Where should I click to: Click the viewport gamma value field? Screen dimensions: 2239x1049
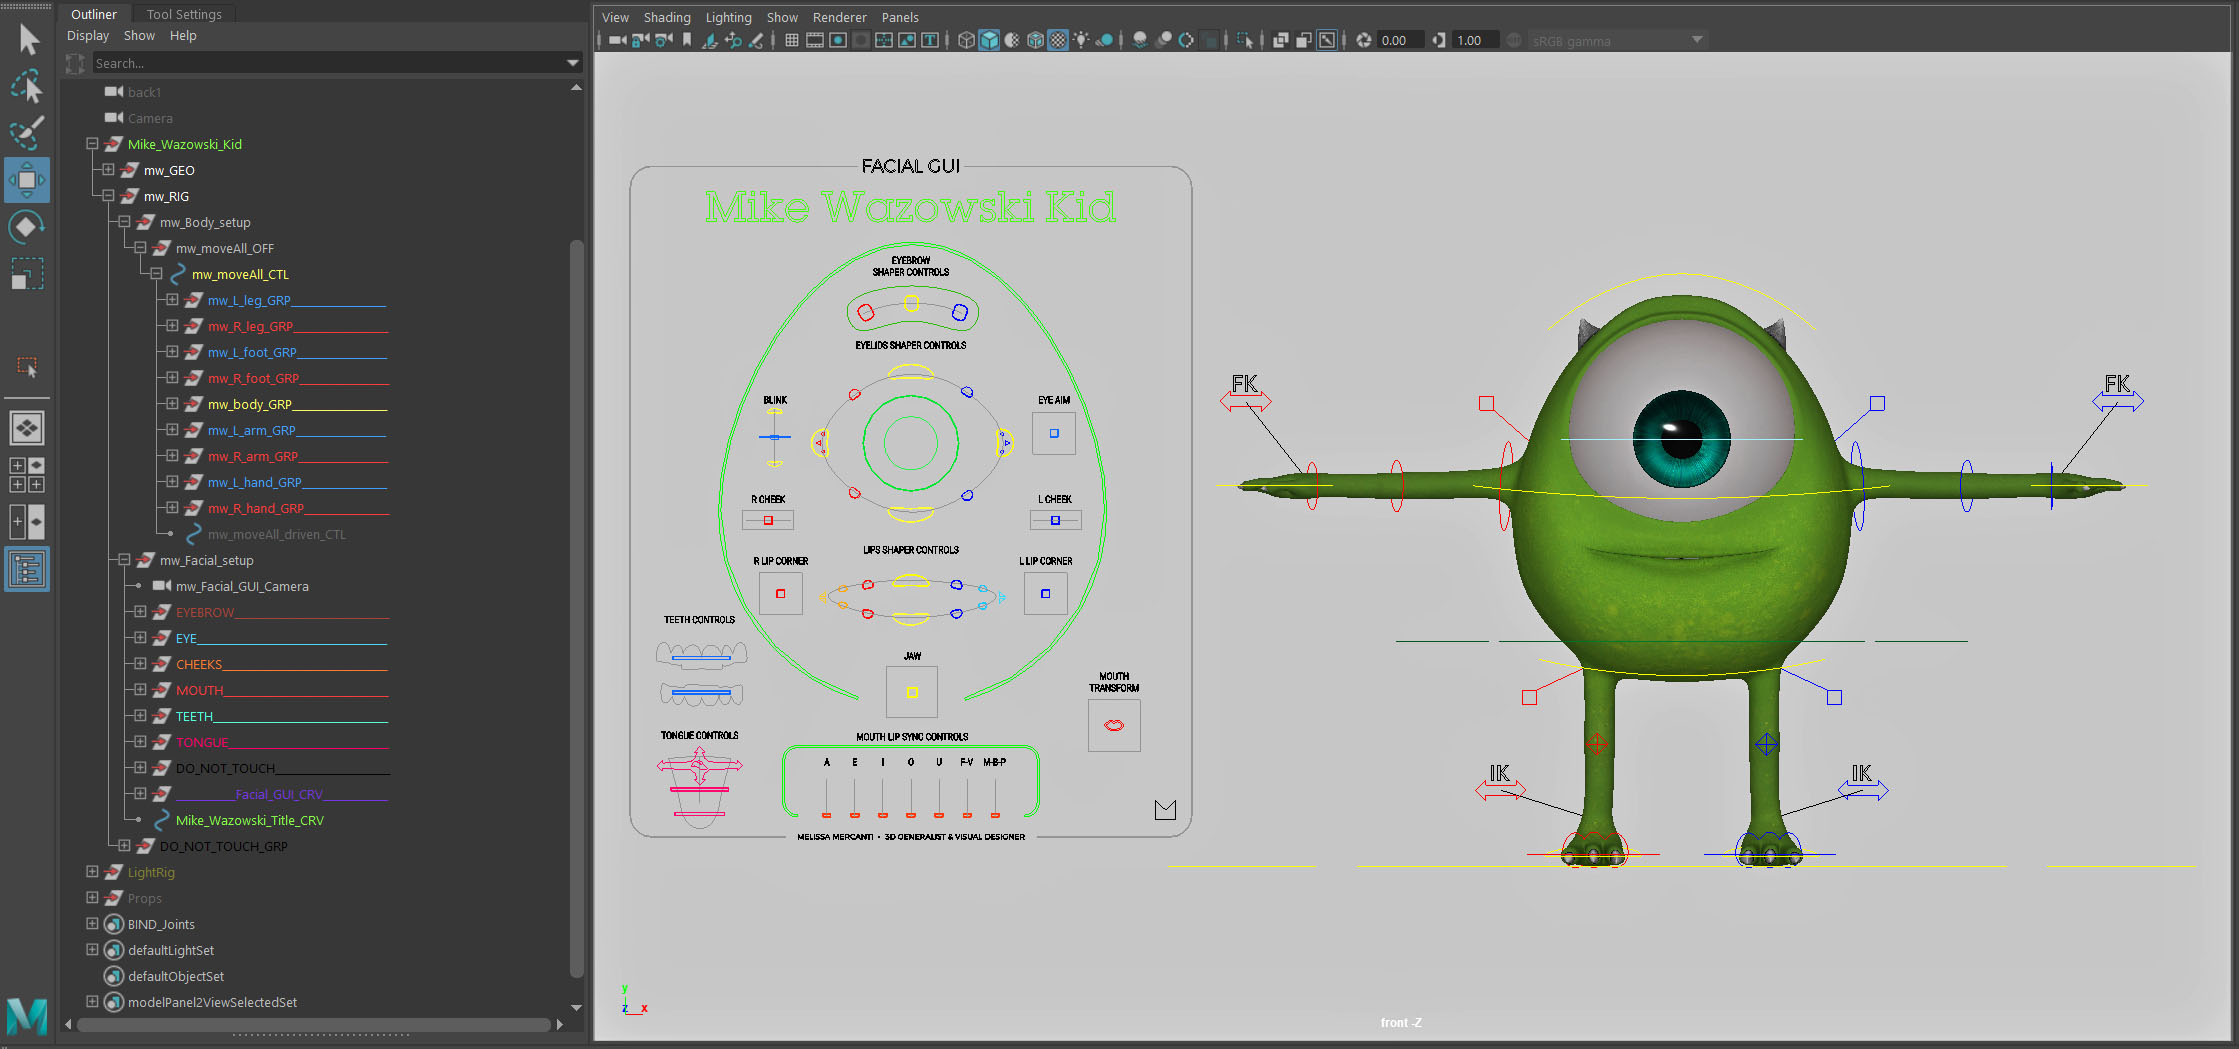pos(1476,40)
